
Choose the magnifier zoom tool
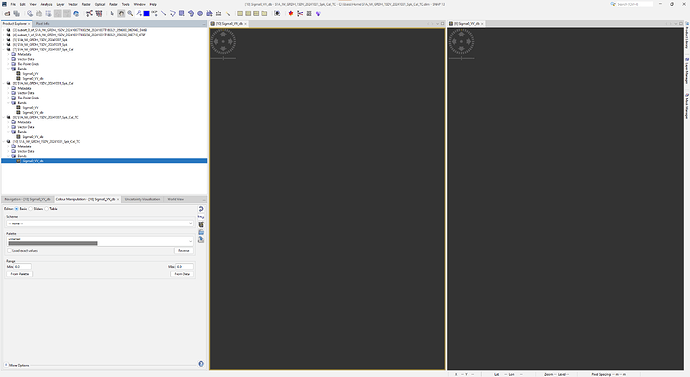click(130, 14)
